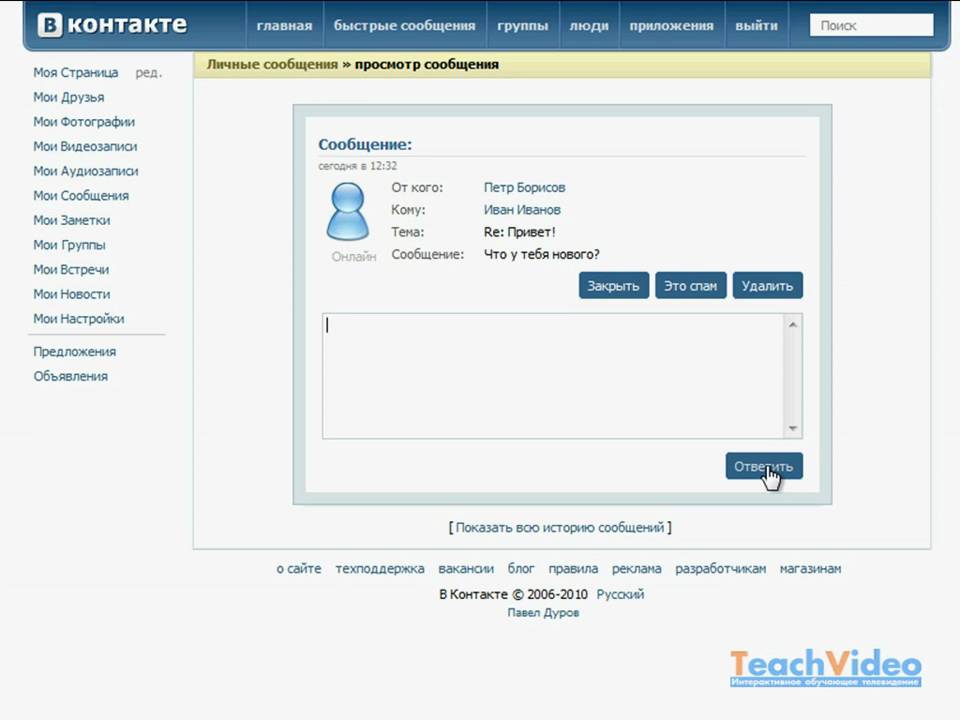Open Мои Друзья
The width and height of the screenshot is (960, 720).
coord(69,97)
